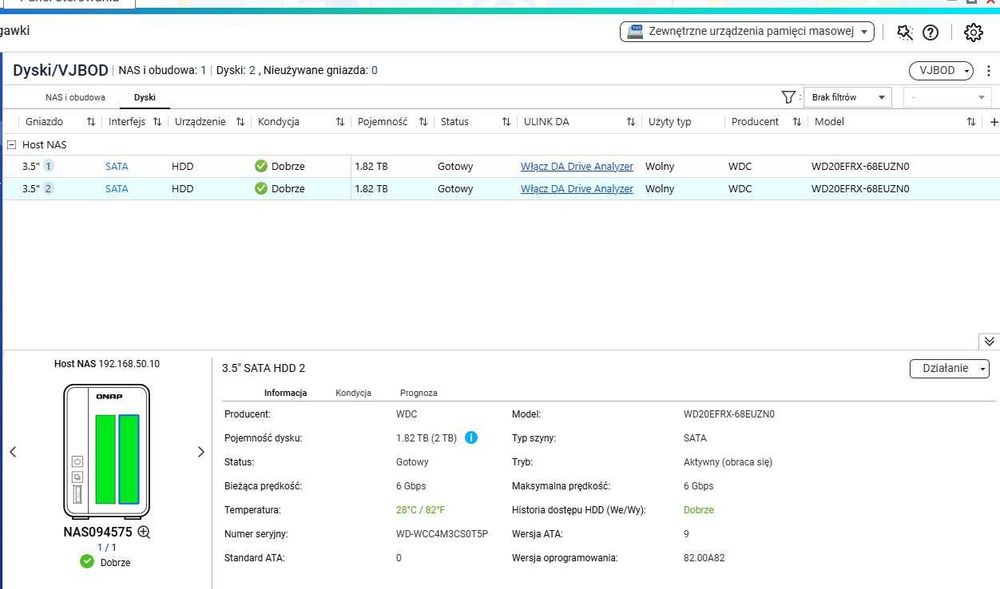Click the green health check icon for disk 2
Screen dimensions: 1000x589
[261, 189]
